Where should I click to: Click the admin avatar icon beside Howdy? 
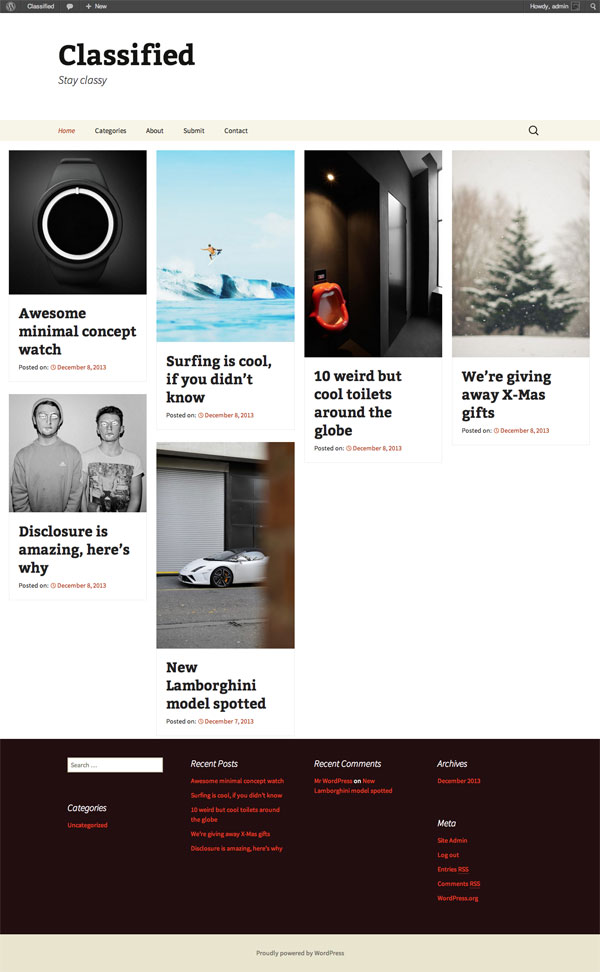coord(576,6)
